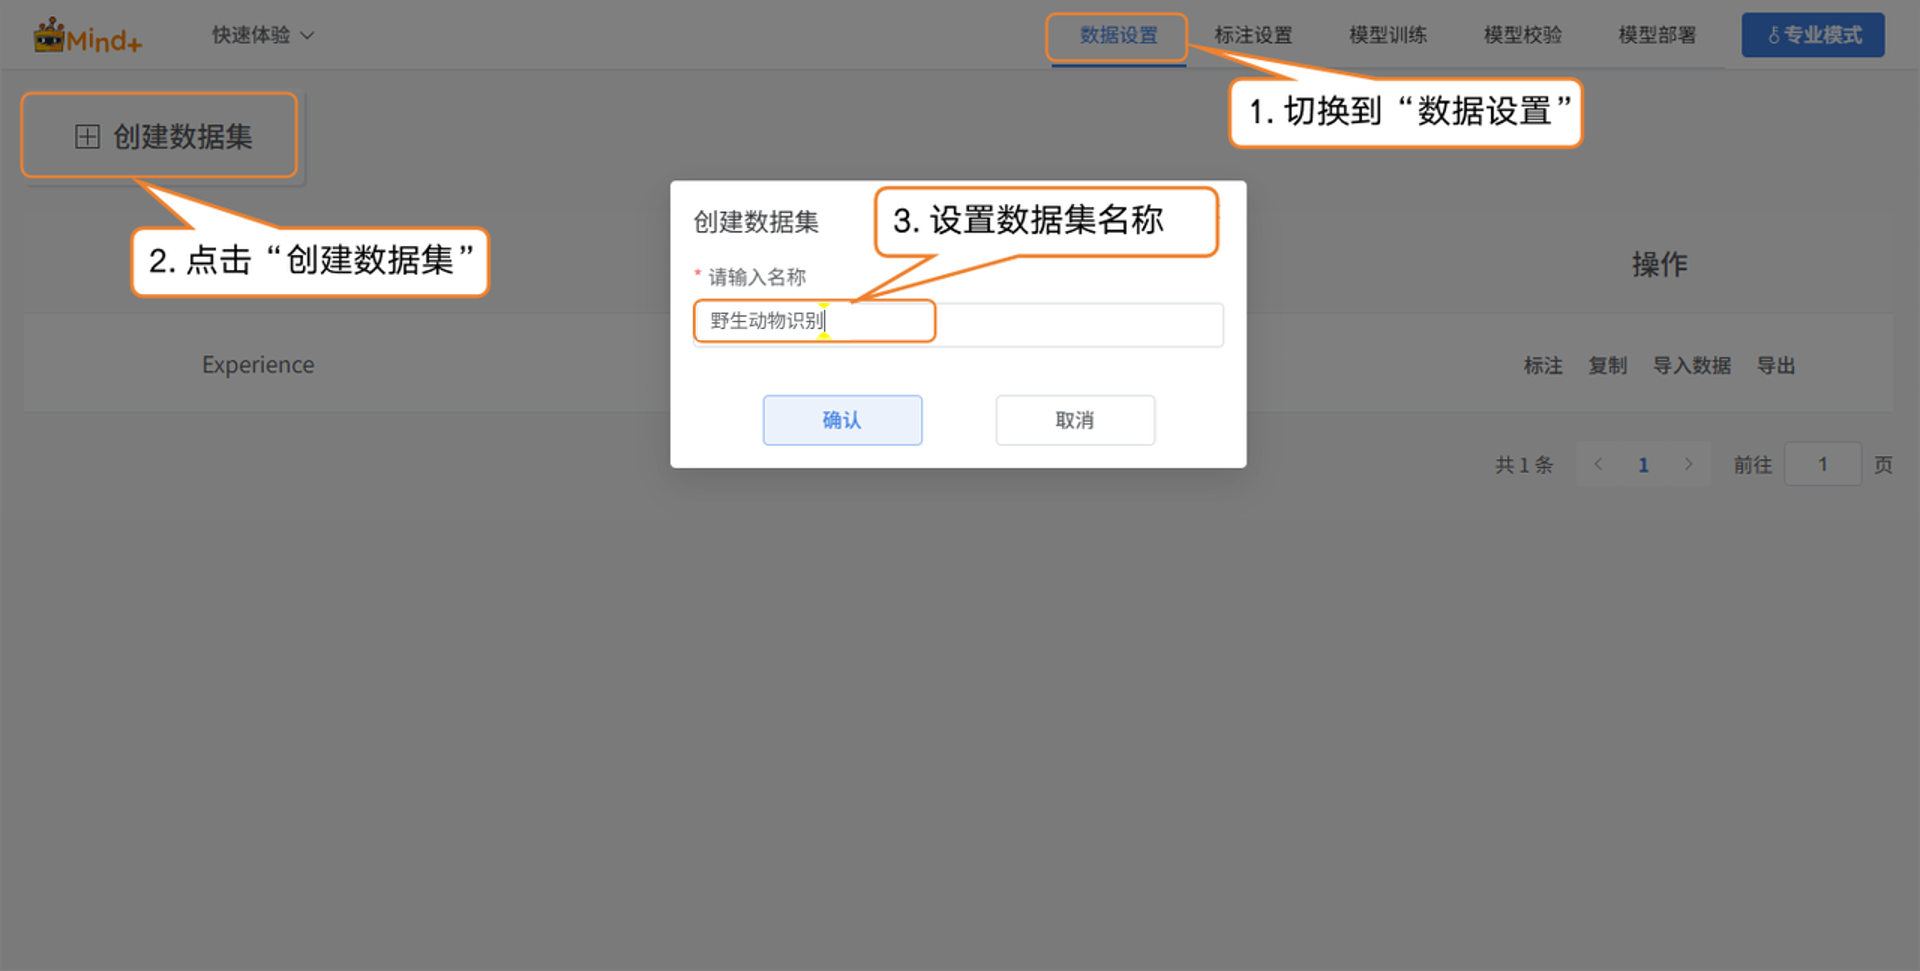The height and width of the screenshot is (971, 1920).
Task: Click the 前往 page number input box
Action: [1822, 464]
